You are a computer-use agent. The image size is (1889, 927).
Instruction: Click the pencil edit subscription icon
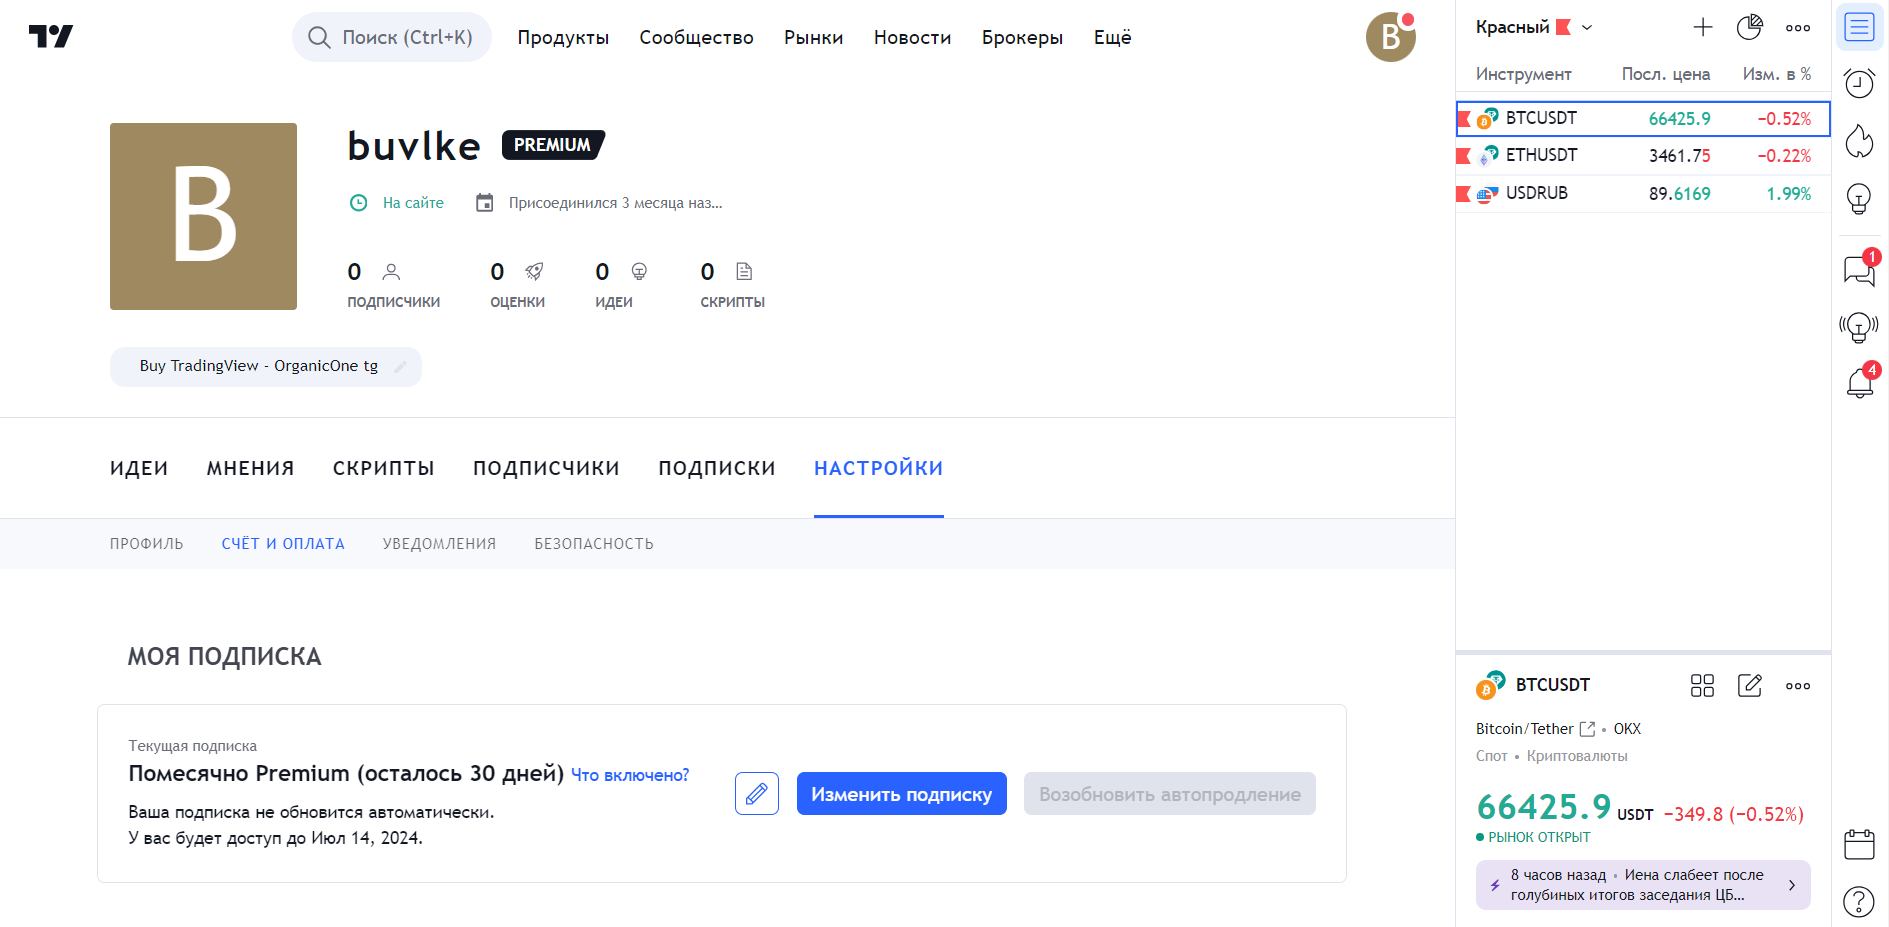(x=757, y=794)
